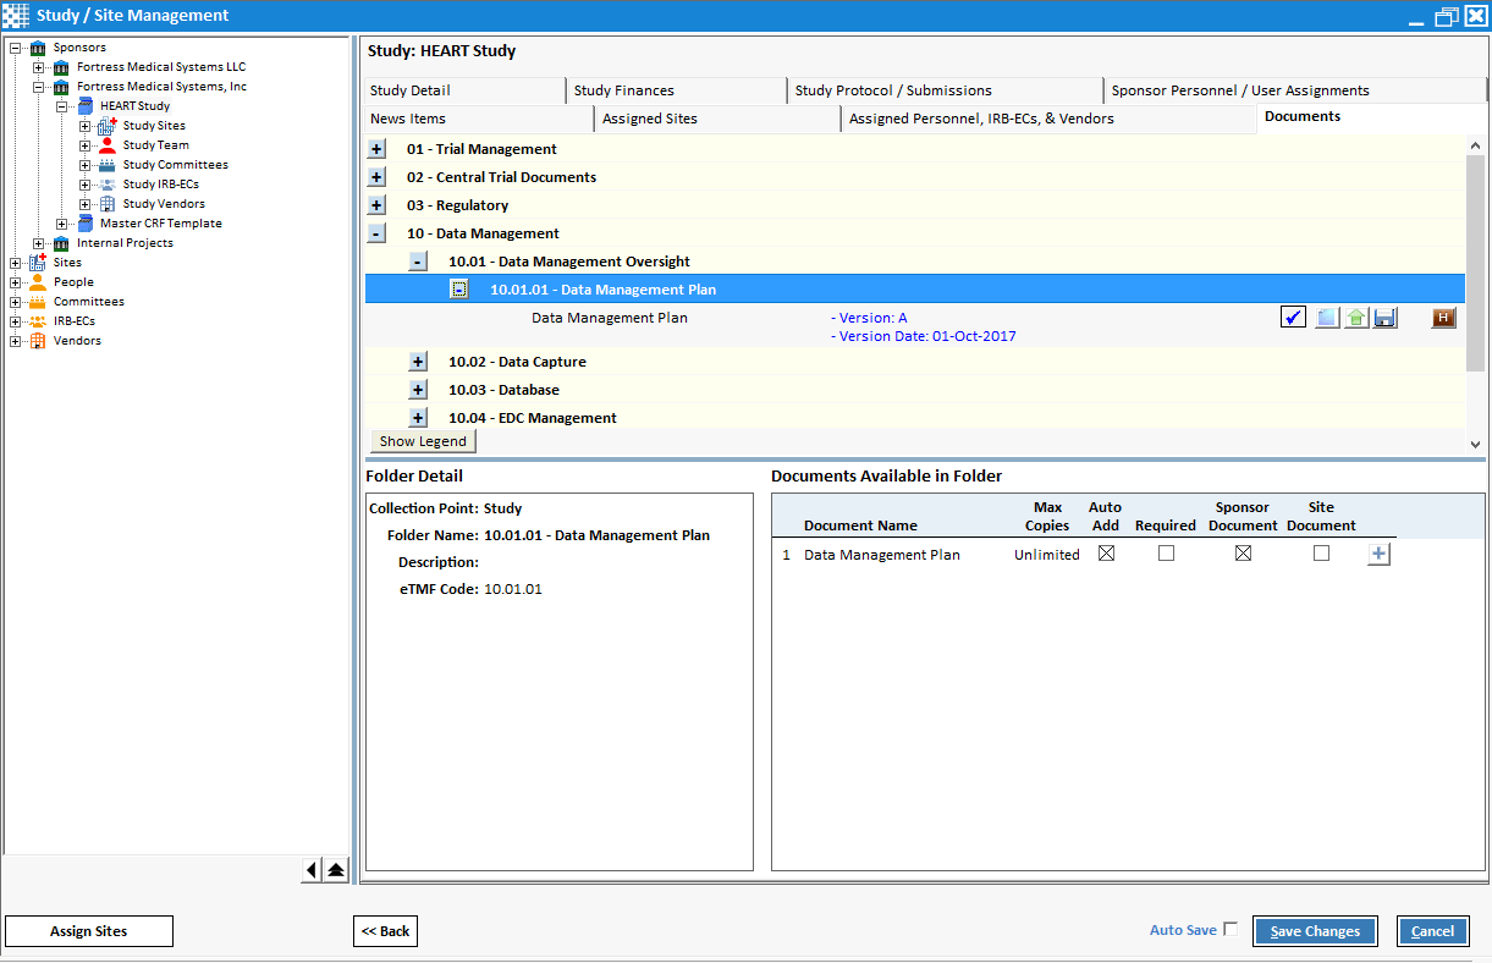This screenshot has height=963, width=1492.
Task: Click the brown H history icon
Action: click(1443, 318)
